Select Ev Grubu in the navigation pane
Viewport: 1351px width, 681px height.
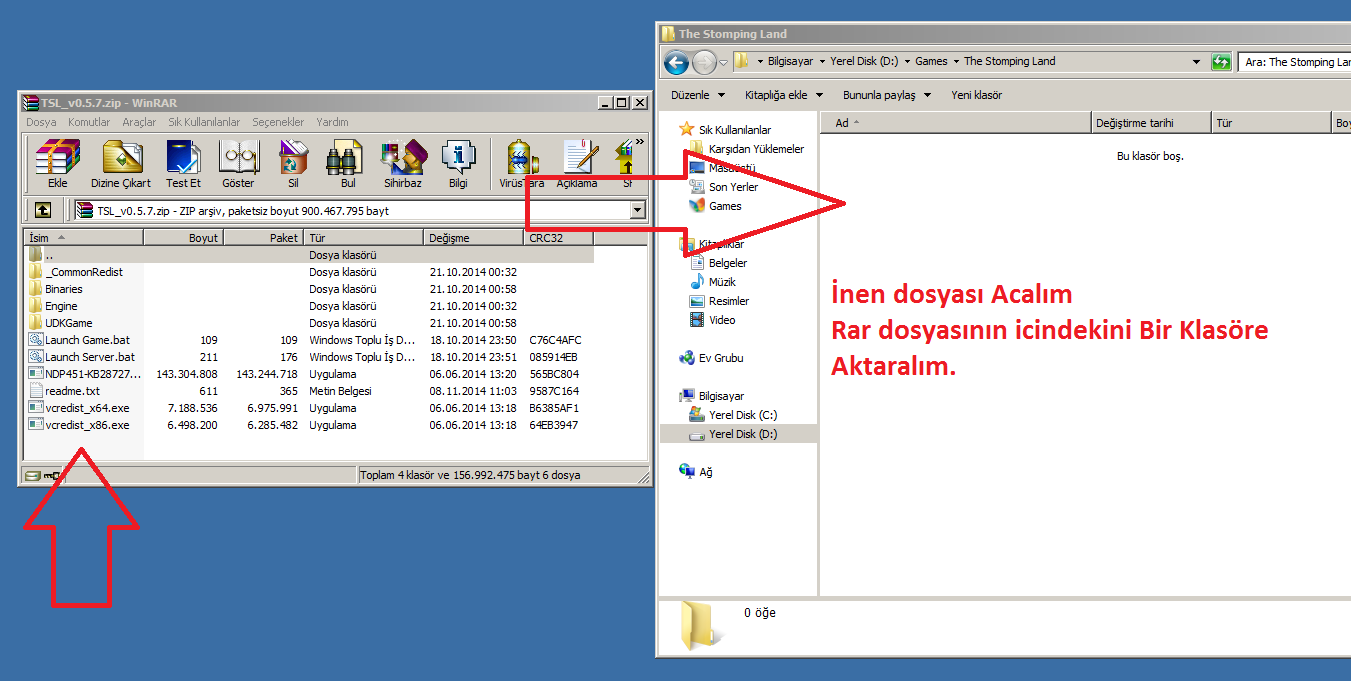coord(711,358)
